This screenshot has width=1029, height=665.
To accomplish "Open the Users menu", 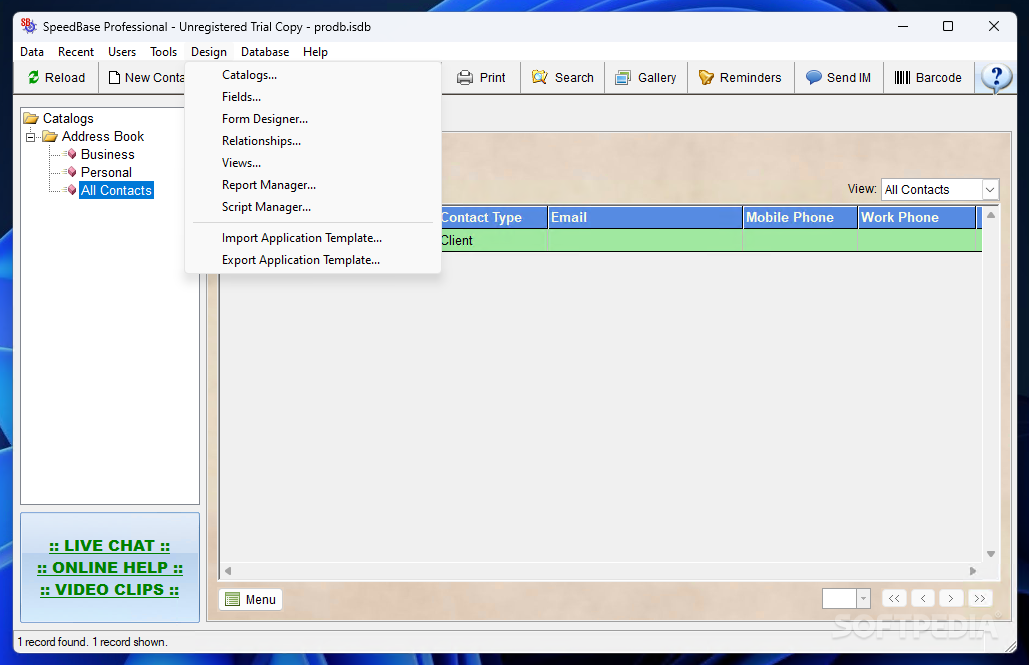I will (x=122, y=52).
